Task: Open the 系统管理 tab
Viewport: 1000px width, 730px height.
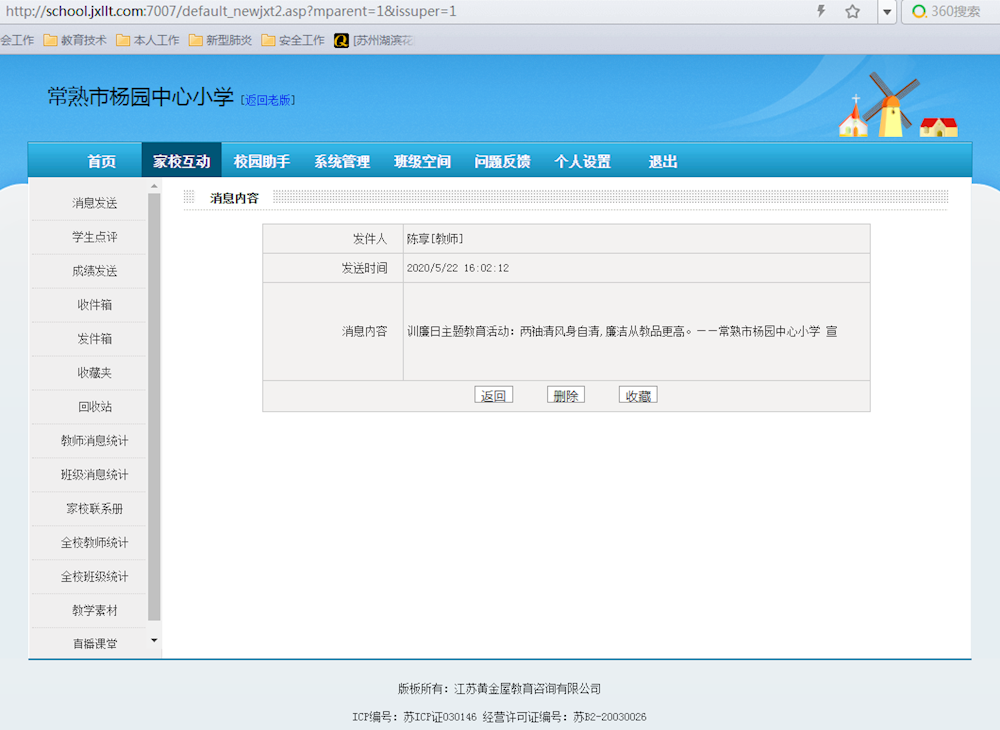Action: pyautogui.click(x=342, y=161)
